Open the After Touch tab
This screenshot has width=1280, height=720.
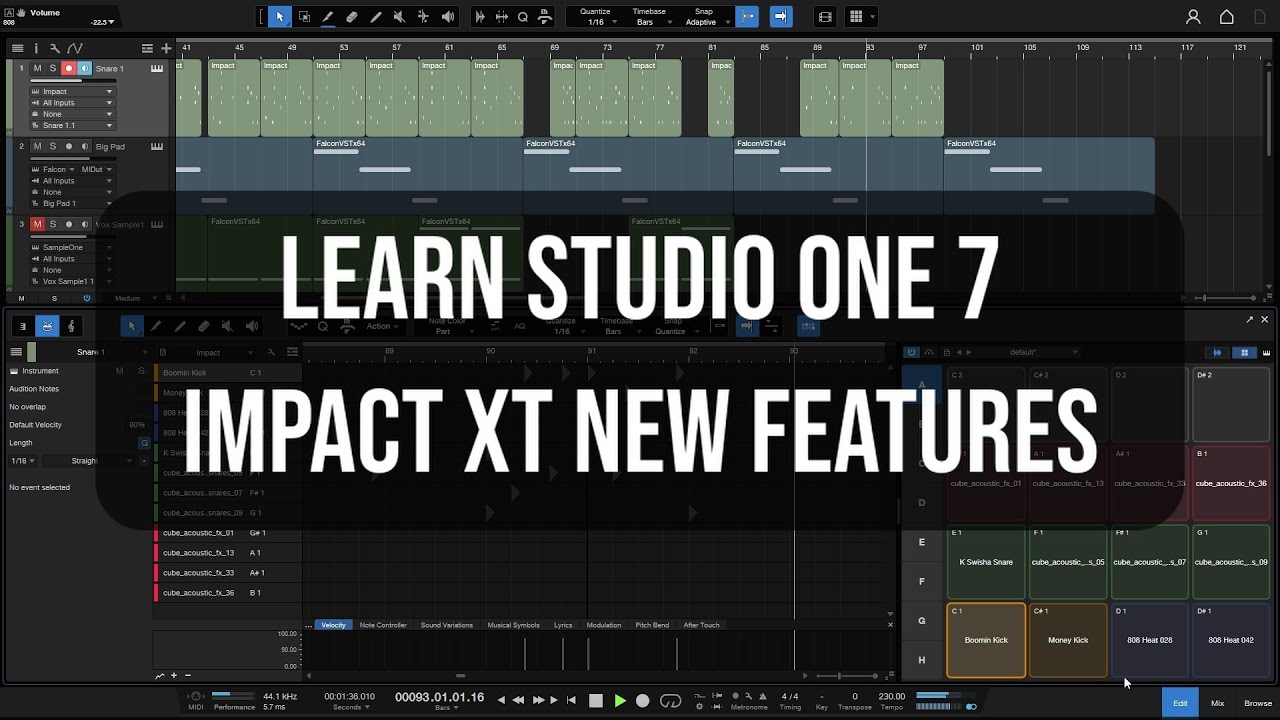pos(701,625)
